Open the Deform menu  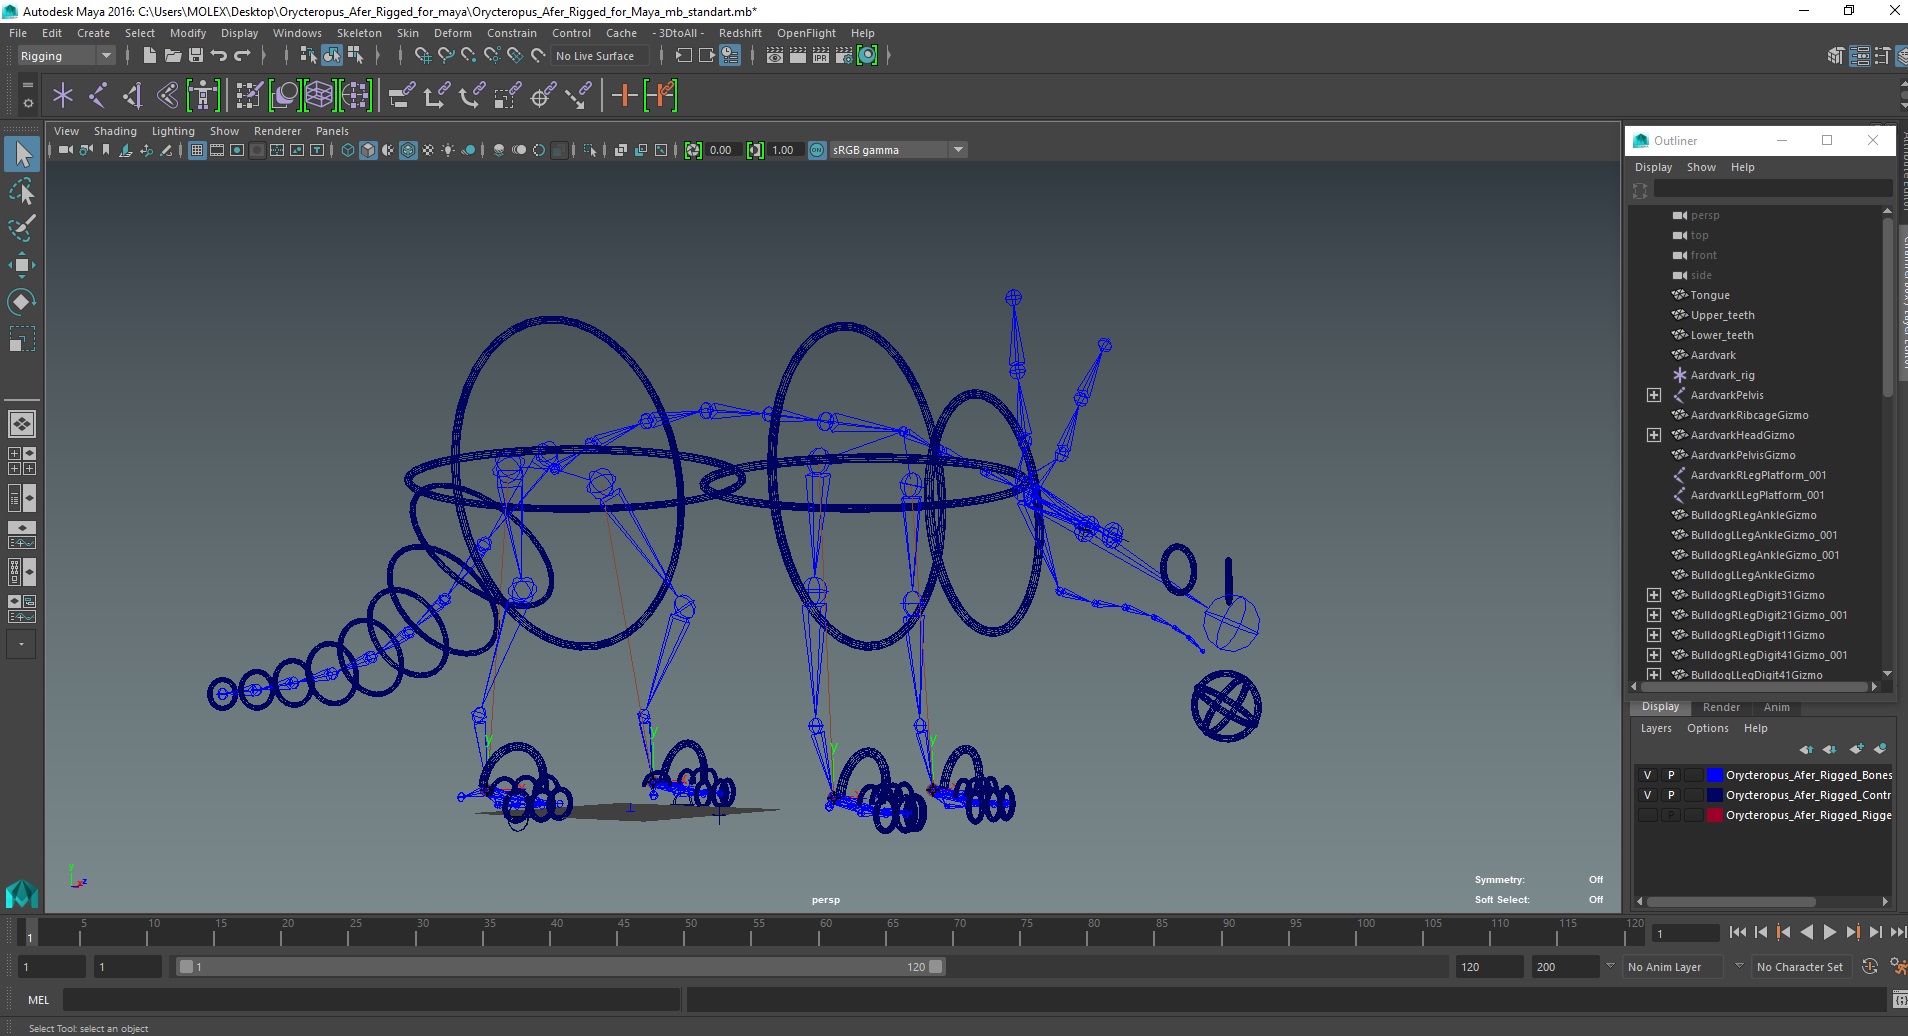click(452, 33)
